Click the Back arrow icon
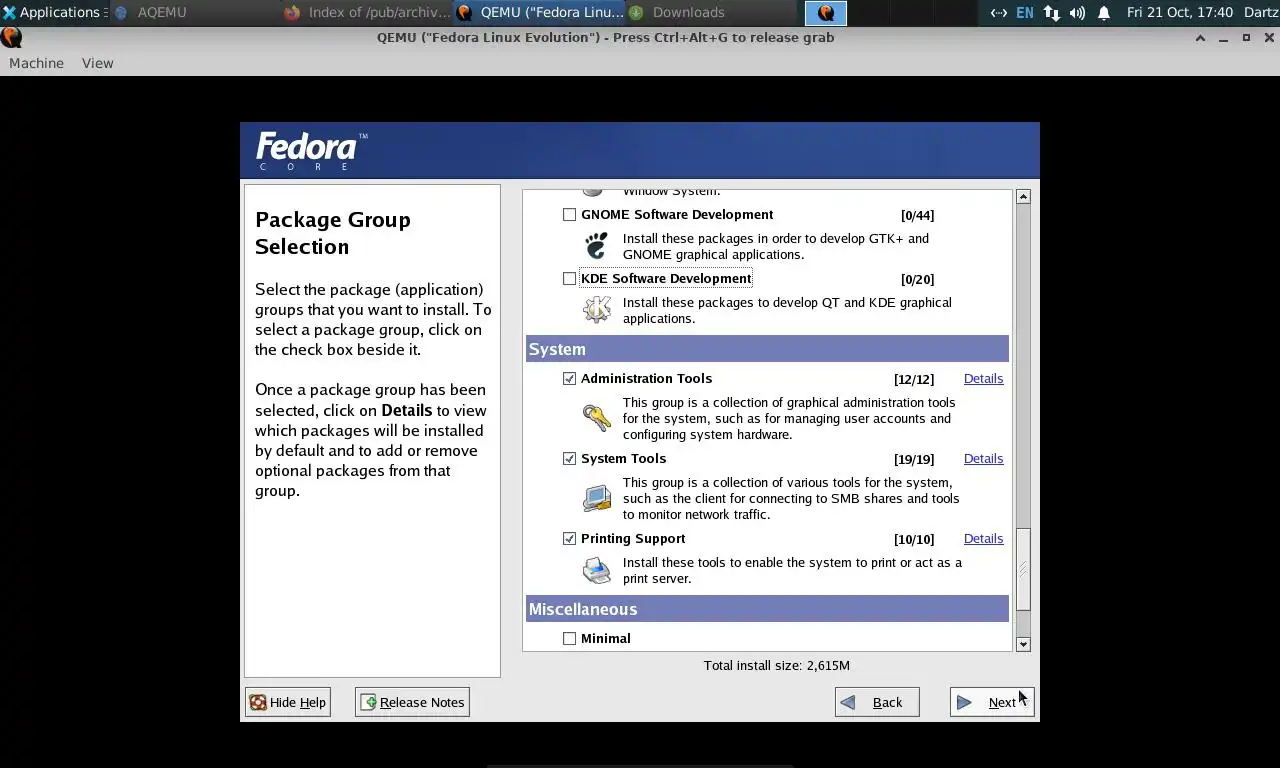 coord(848,702)
